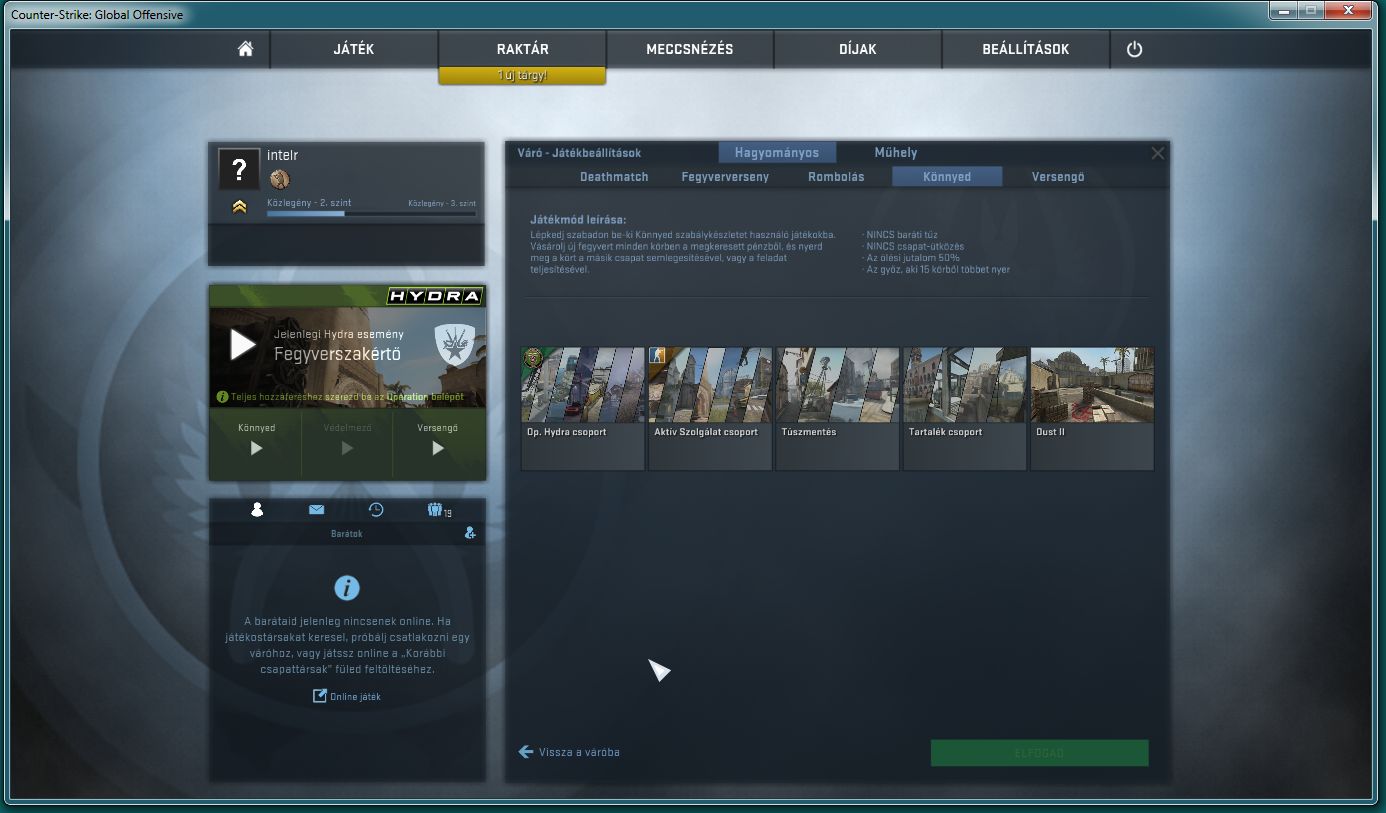Click 'NINCS baráti tűz' rule text
This screenshot has width=1386, height=813.
[900, 235]
